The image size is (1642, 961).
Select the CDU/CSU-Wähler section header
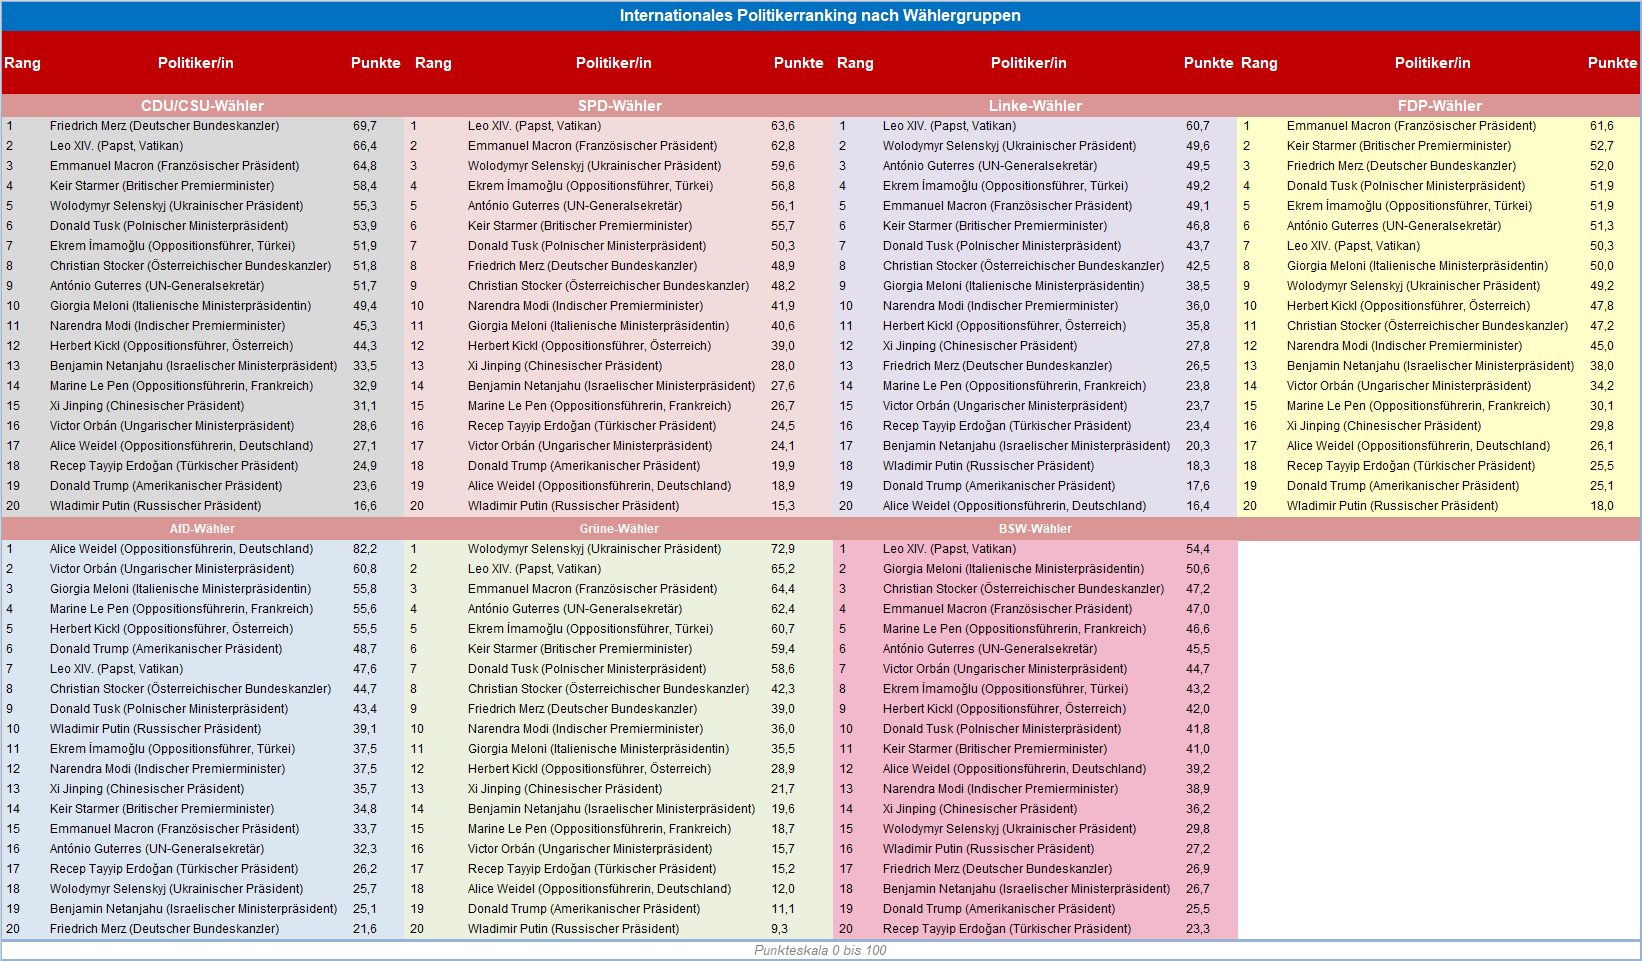[x=202, y=106]
